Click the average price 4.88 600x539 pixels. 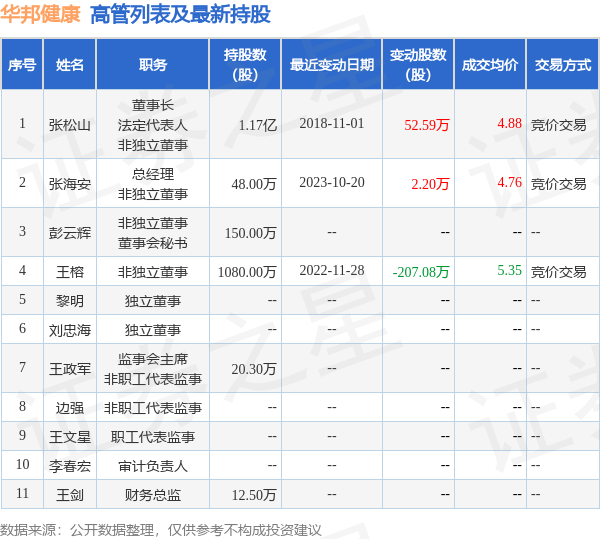click(x=509, y=123)
